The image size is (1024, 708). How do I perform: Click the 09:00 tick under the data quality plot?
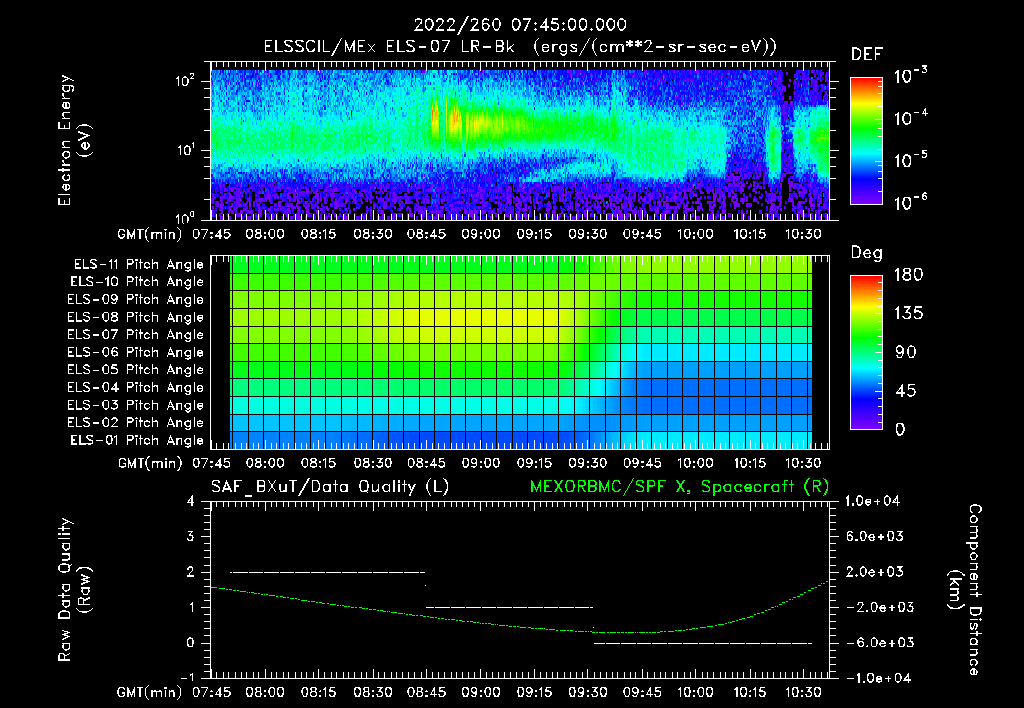click(481, 692)
